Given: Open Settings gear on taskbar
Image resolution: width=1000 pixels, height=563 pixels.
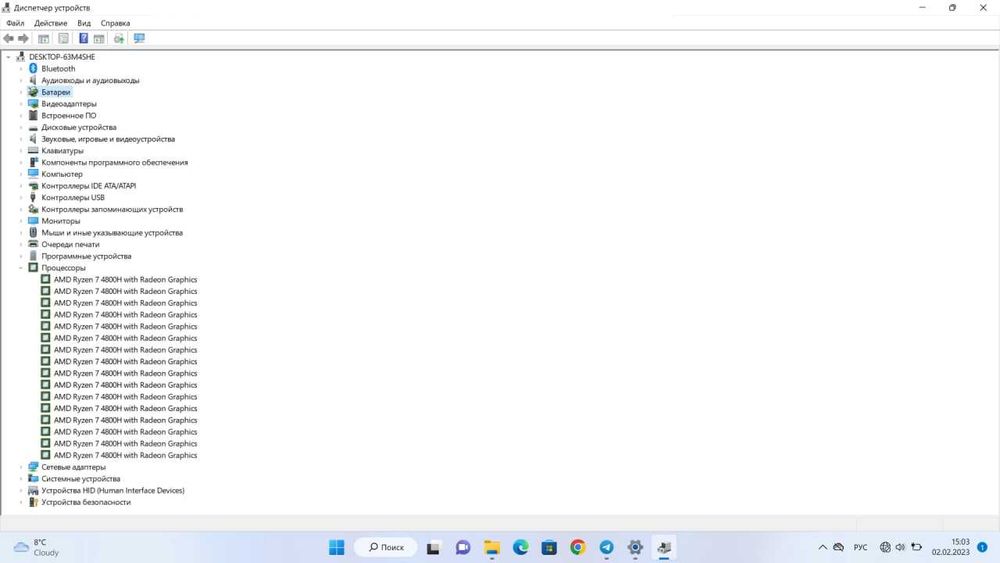Looking at the screenshot, I should (635, 547).
